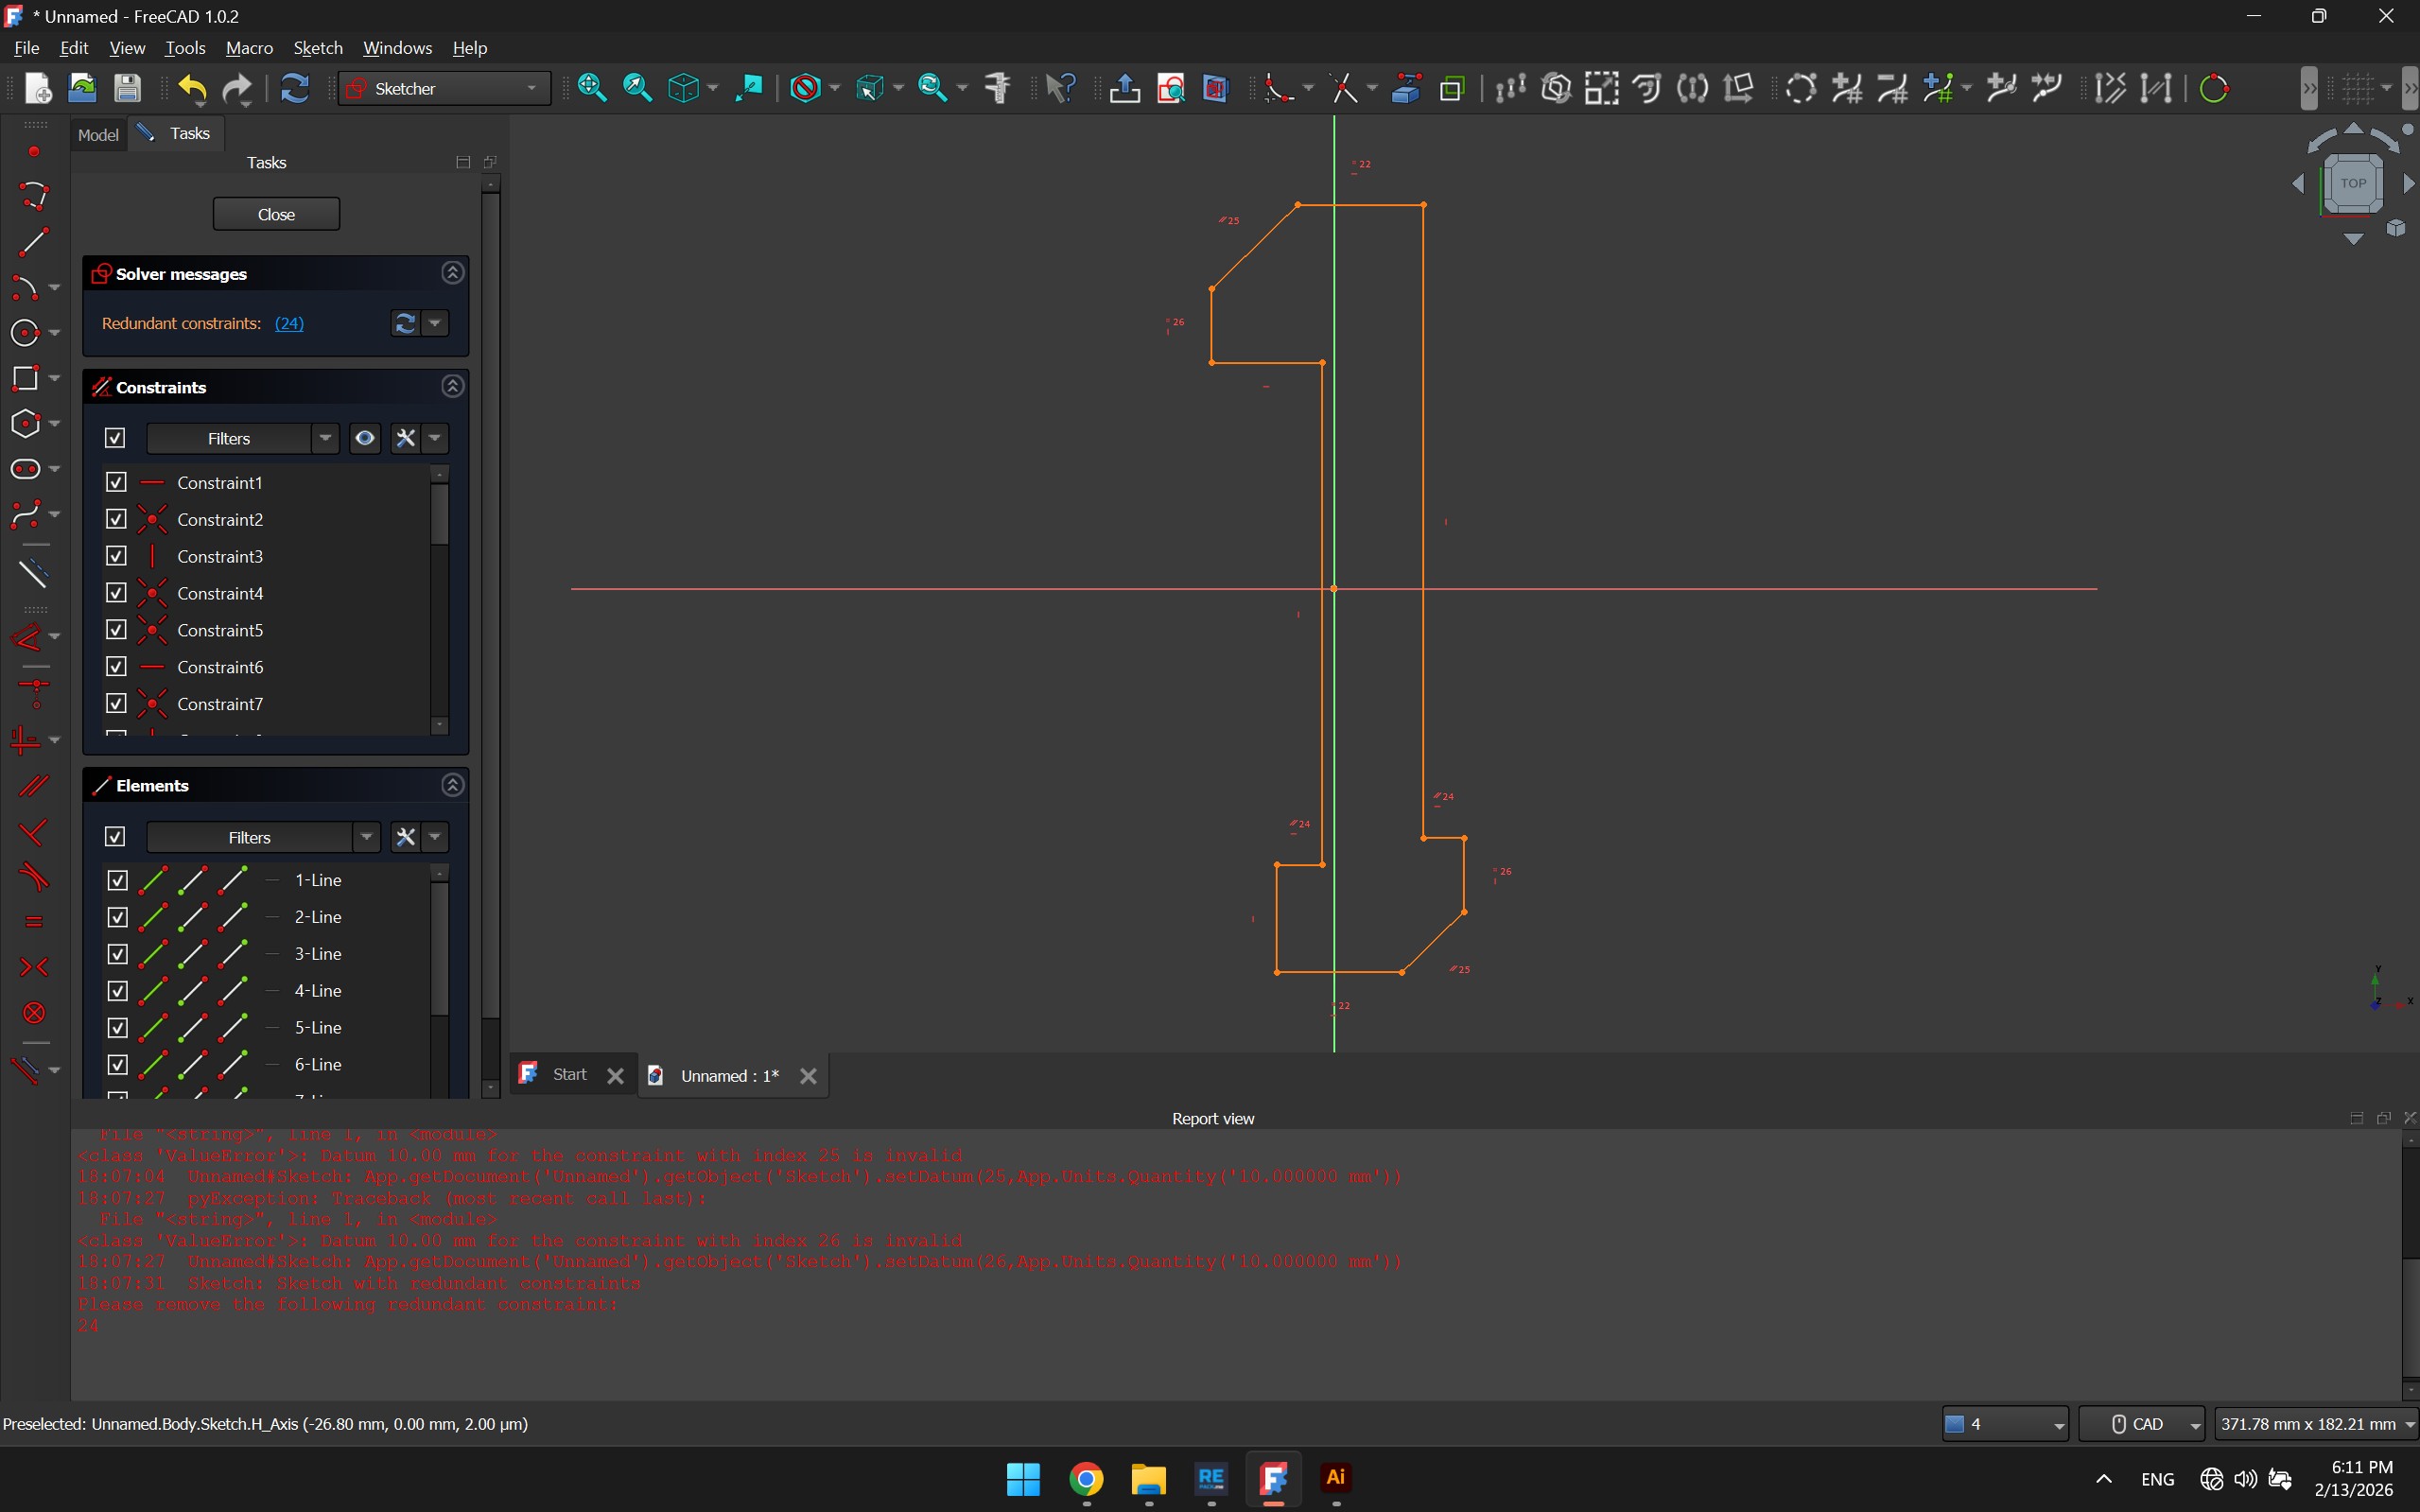
Task: Apply the Equal constraint
Action: (33, 922)
